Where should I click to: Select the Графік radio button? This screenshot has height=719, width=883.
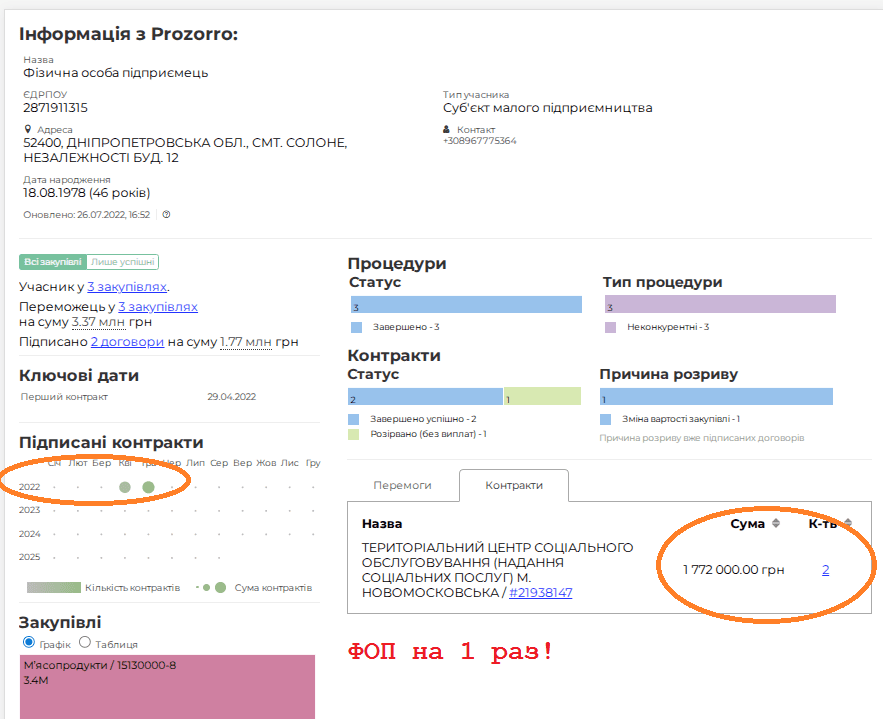[x=28, y=643]
